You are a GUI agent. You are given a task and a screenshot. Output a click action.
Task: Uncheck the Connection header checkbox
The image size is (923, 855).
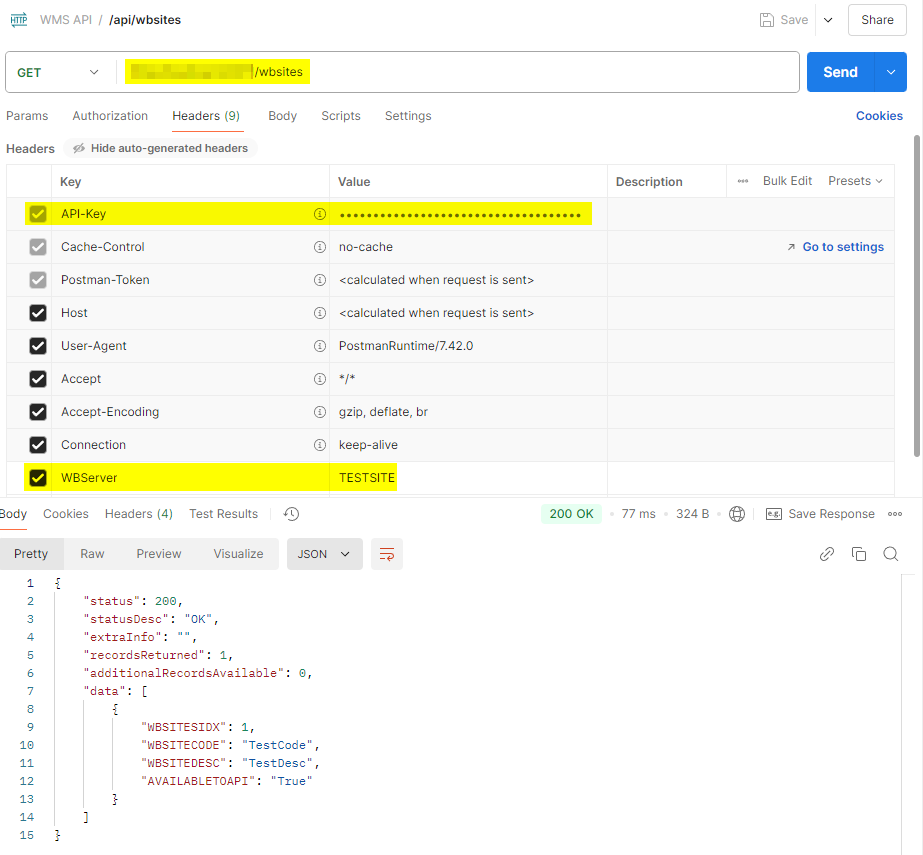tap(38, 445)
